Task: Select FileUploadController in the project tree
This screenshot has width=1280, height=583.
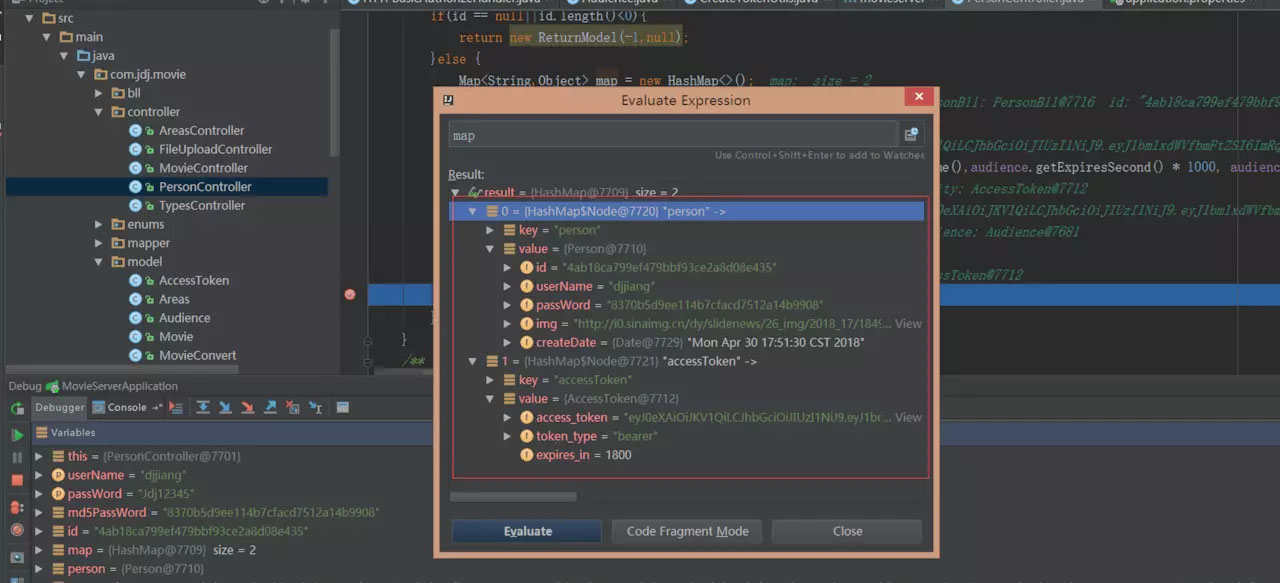Action: coord(215,149)
